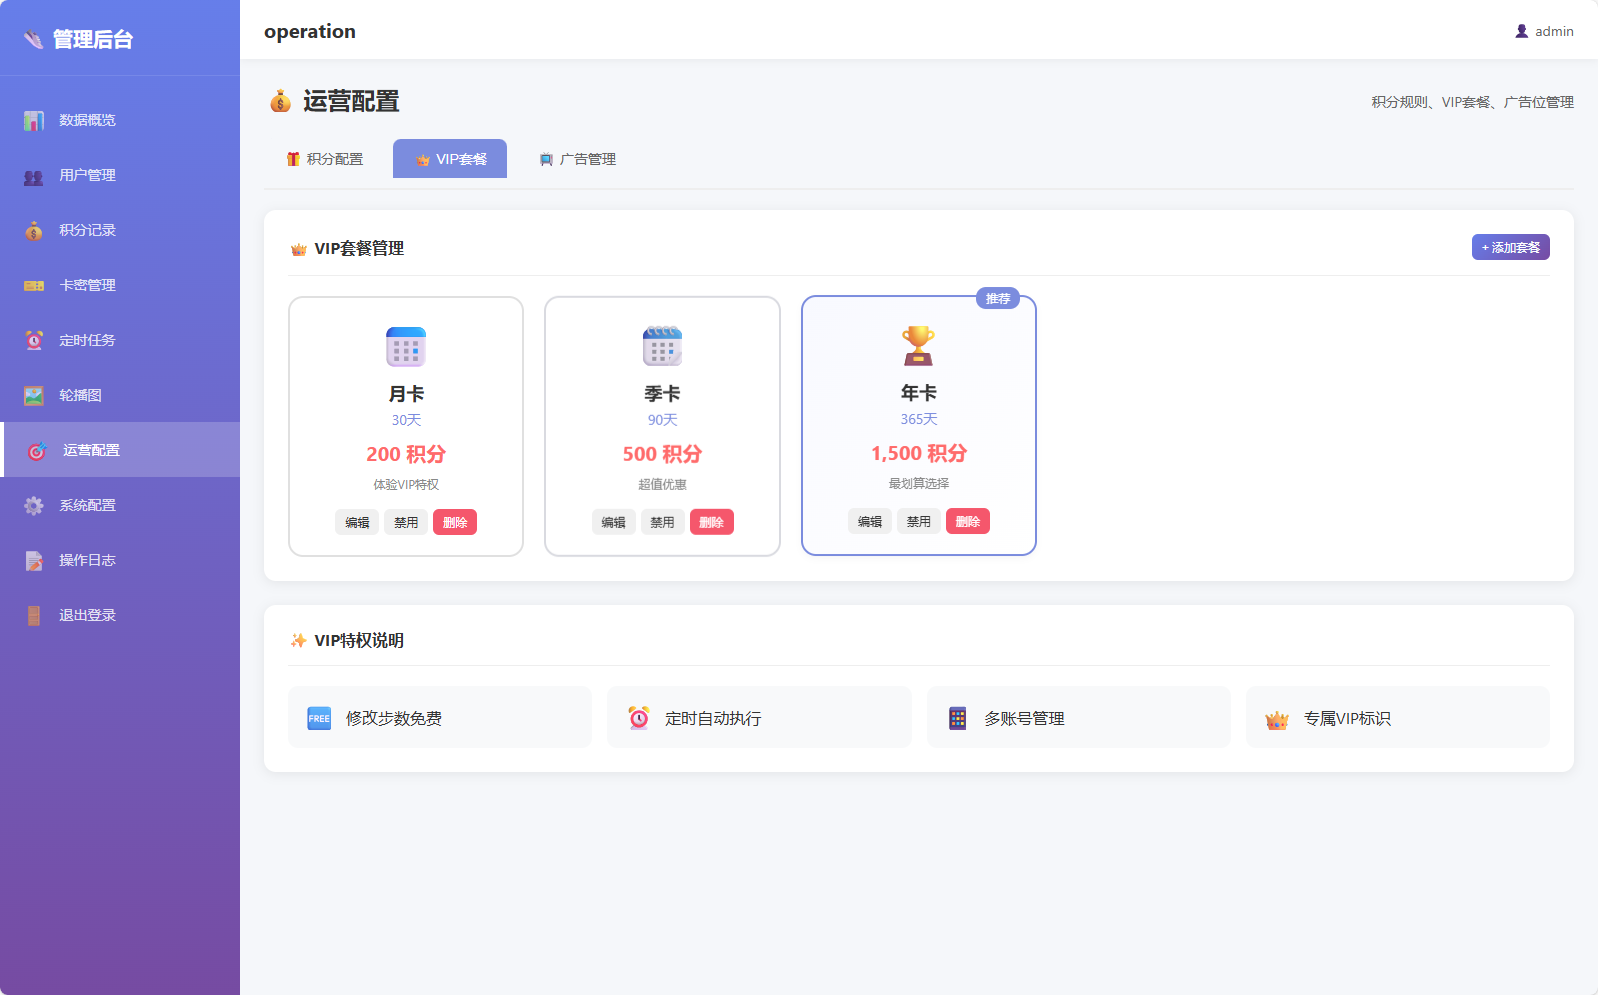Viewport: 1598px width, 995px height.
Task: Disable the 季卡 package
Action: pos(662,522)
